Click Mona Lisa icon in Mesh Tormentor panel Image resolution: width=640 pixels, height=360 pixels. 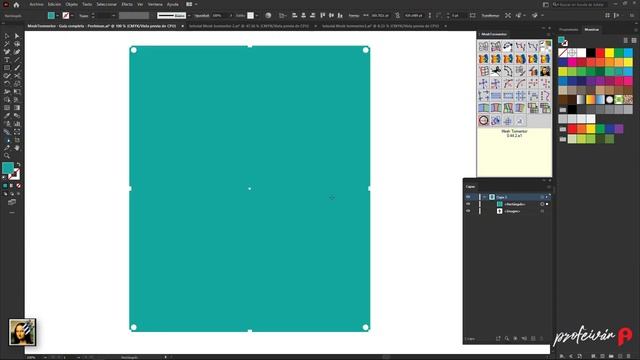[x=545, y=71]
